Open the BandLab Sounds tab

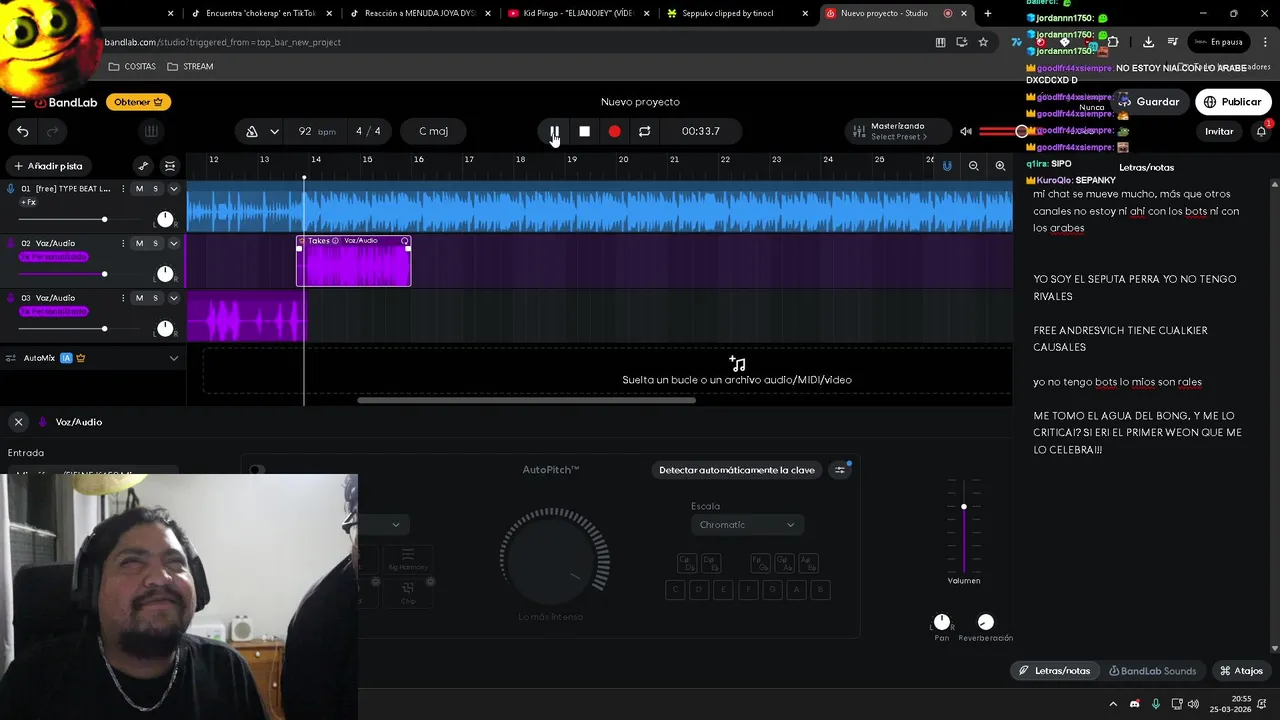point(1152,671)
